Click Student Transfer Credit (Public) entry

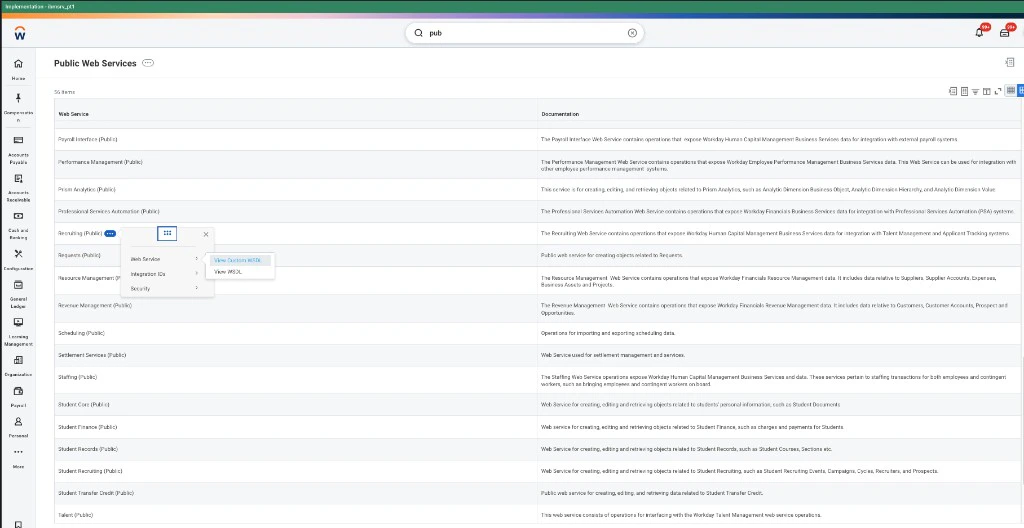95,493
